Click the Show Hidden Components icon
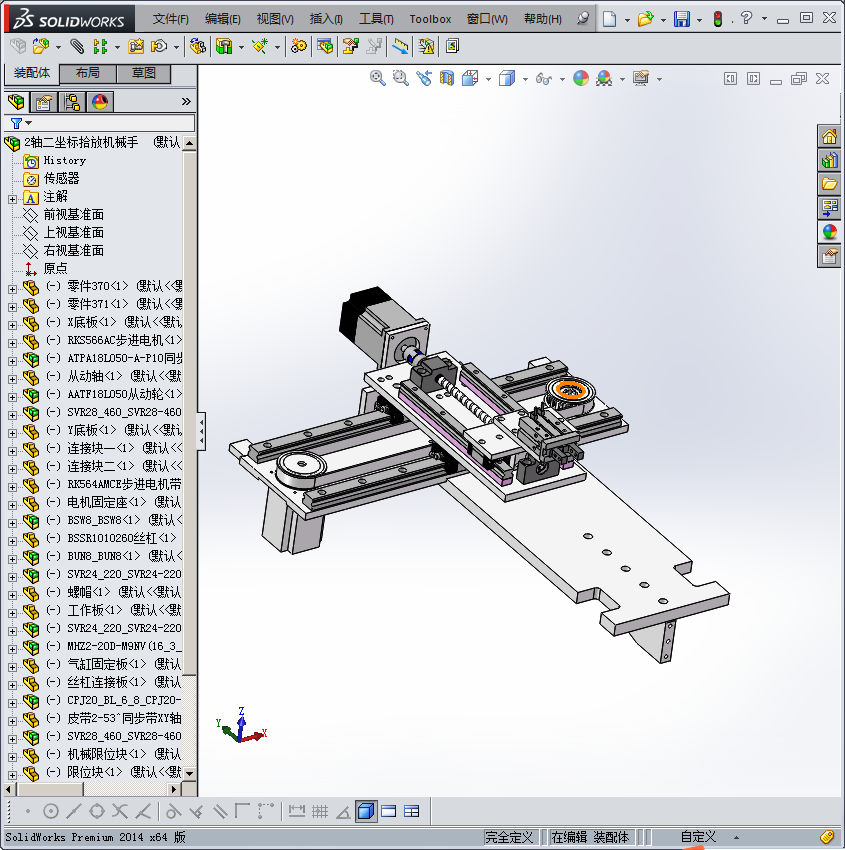This screenshot has height=850, width=845. pyautogui.click(x=197, y=47)
